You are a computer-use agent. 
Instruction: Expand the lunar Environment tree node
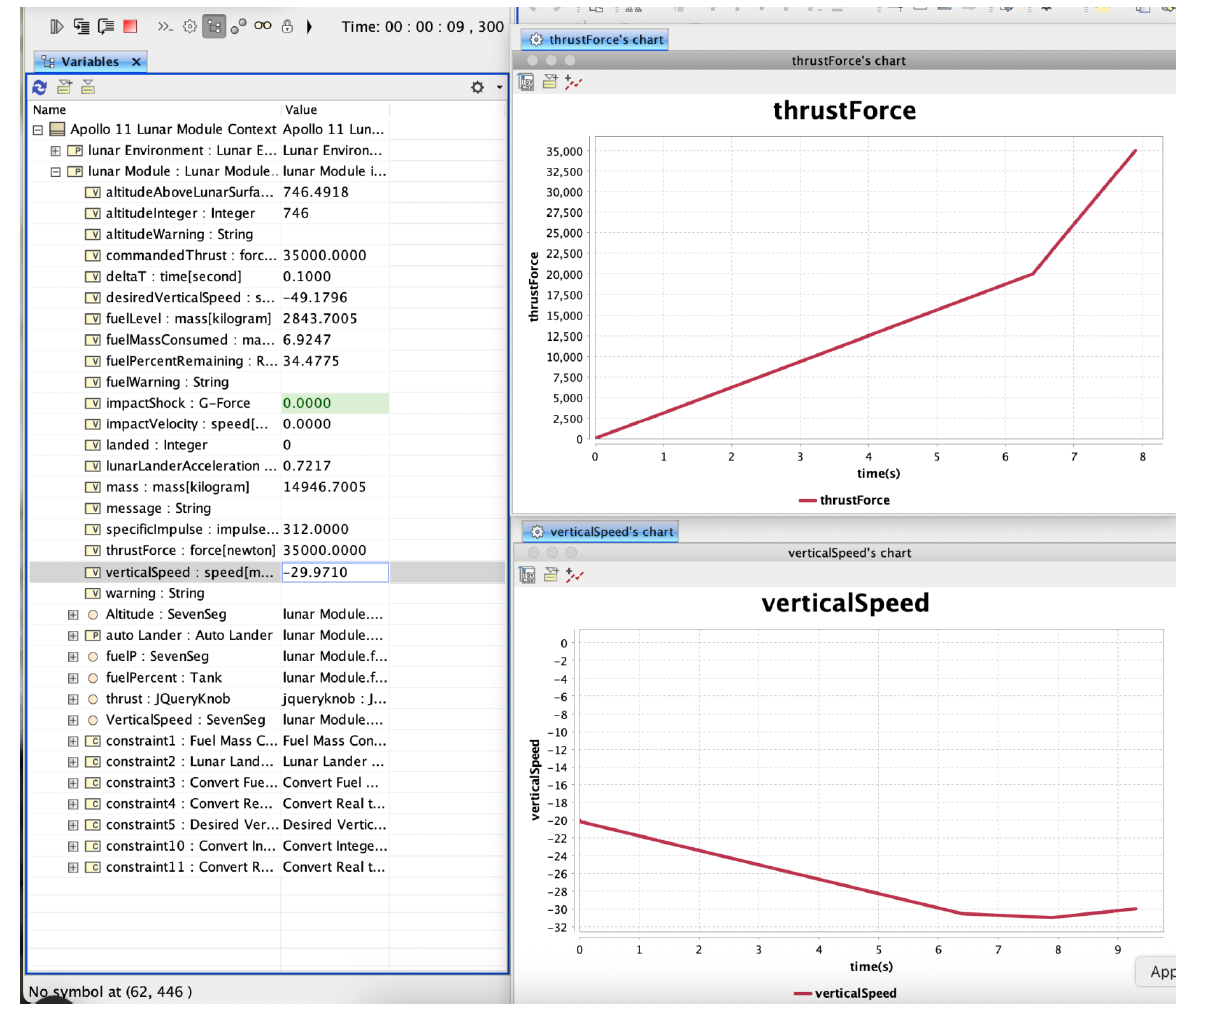tap(56, 151)
